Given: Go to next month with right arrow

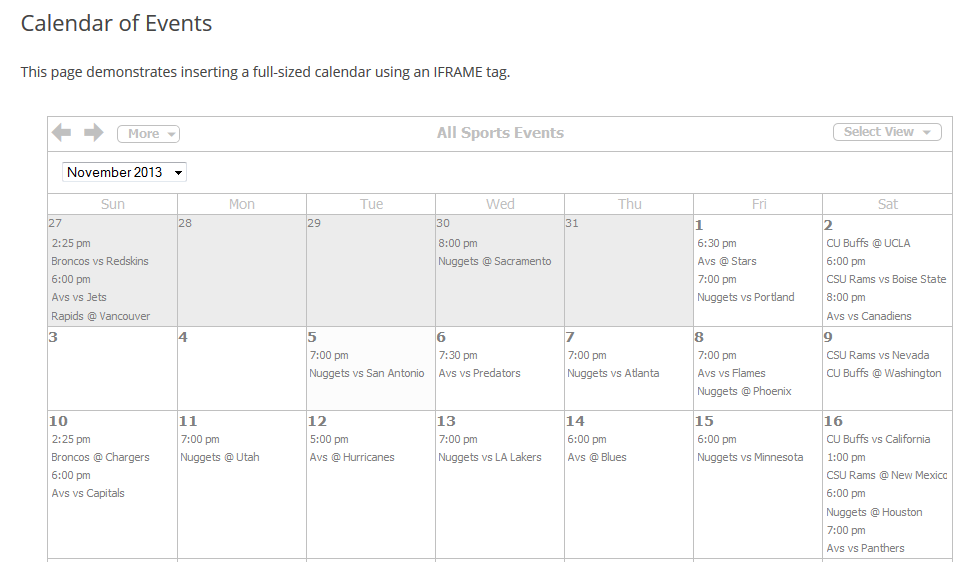Looking at the screenshot, I should [x=94, y=132].
